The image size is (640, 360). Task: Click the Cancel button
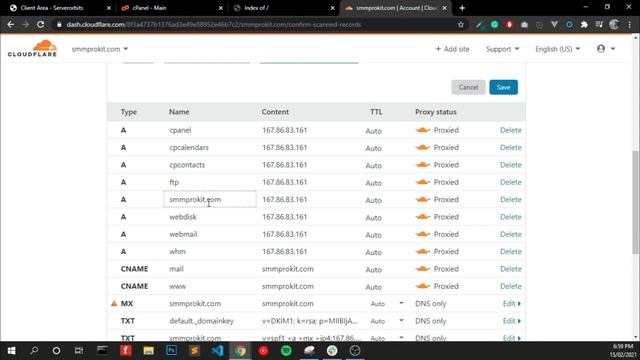[468, 87]
